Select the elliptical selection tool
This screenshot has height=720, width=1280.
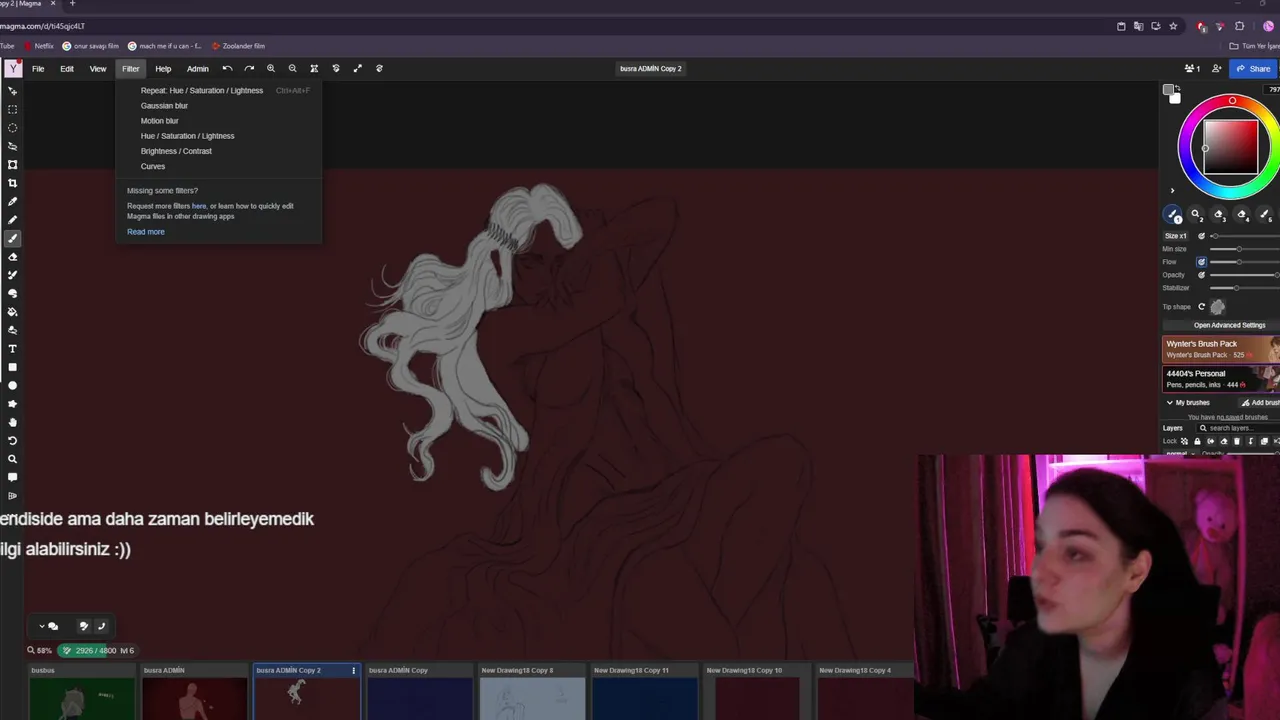[13, 128]
